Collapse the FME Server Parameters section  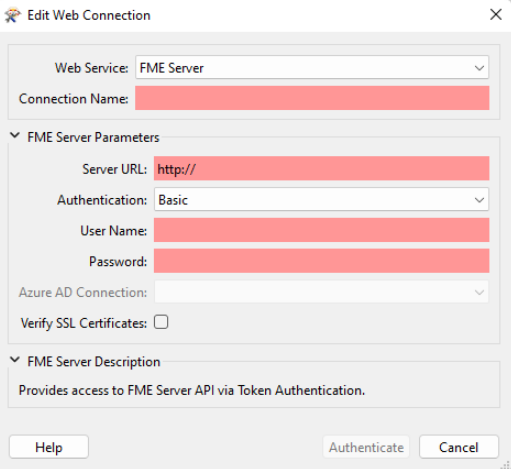pos(15,136)
